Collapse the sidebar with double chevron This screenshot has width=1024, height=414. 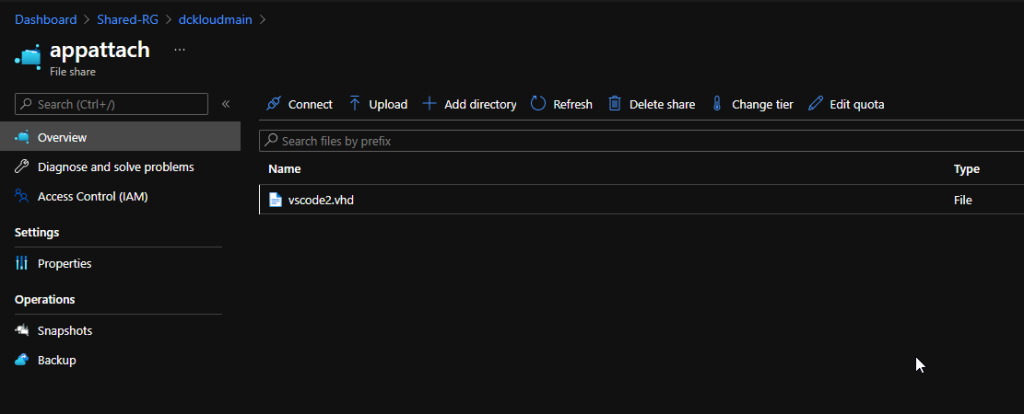(x=225, y=104)
